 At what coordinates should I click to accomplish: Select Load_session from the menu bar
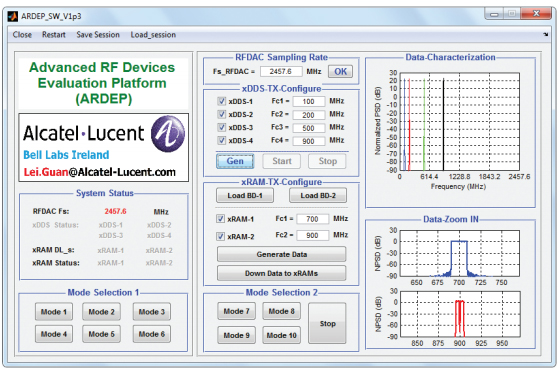153,35
